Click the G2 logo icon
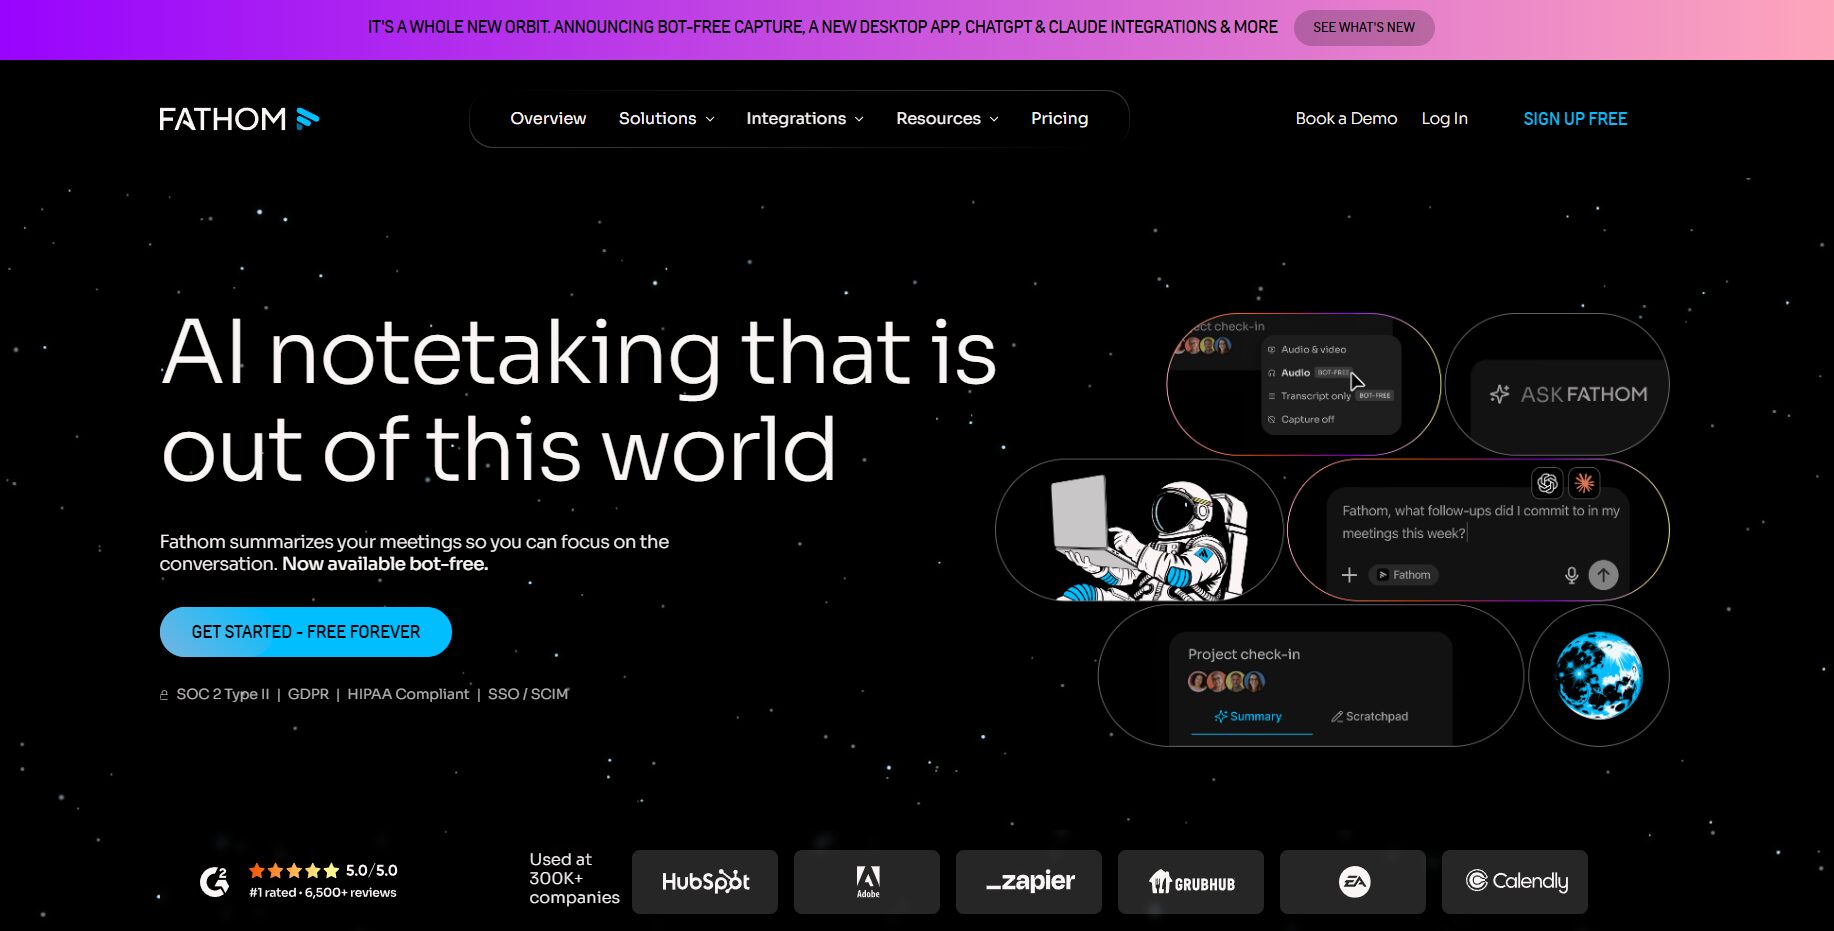The width and height of the screenshot is (1834, 931). pos(214,881)
